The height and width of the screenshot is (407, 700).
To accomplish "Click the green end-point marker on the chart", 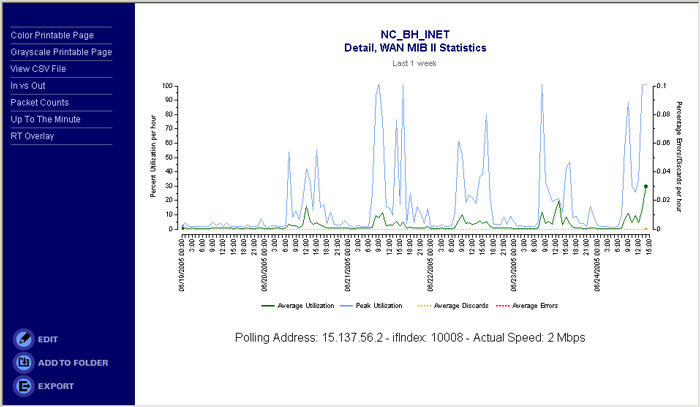I will point(646,186).
